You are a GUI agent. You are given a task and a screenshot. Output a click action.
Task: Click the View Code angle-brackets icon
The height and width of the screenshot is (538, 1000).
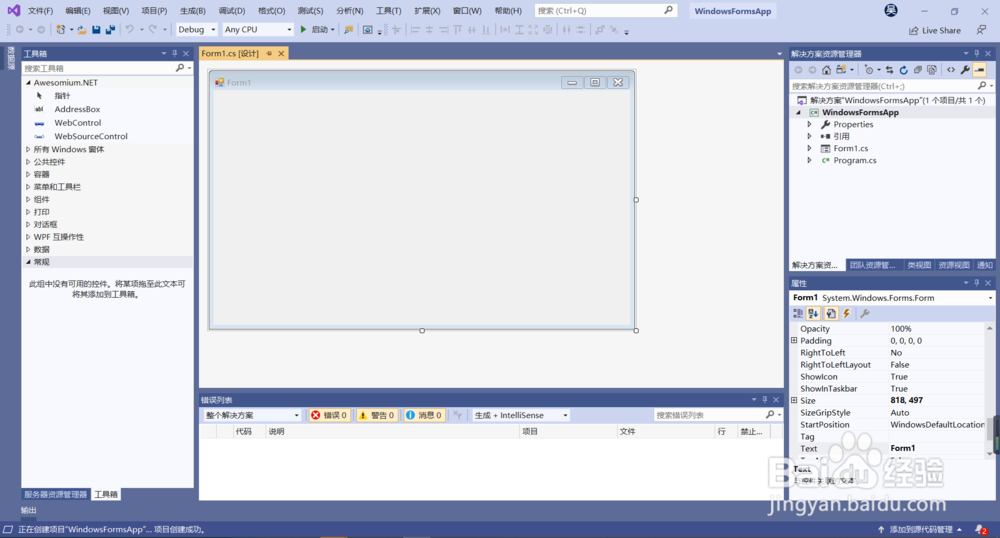[x=951, y=70]
